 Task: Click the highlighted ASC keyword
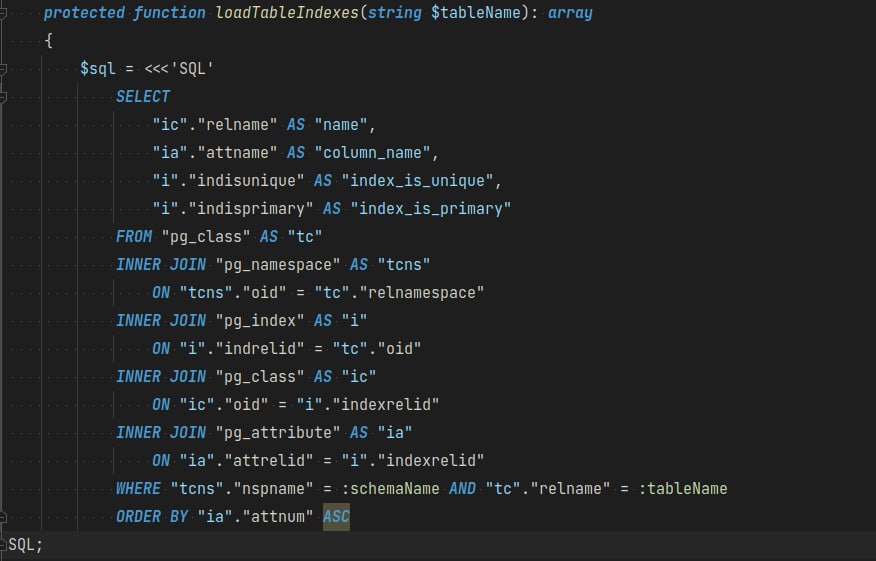(336, 516)
